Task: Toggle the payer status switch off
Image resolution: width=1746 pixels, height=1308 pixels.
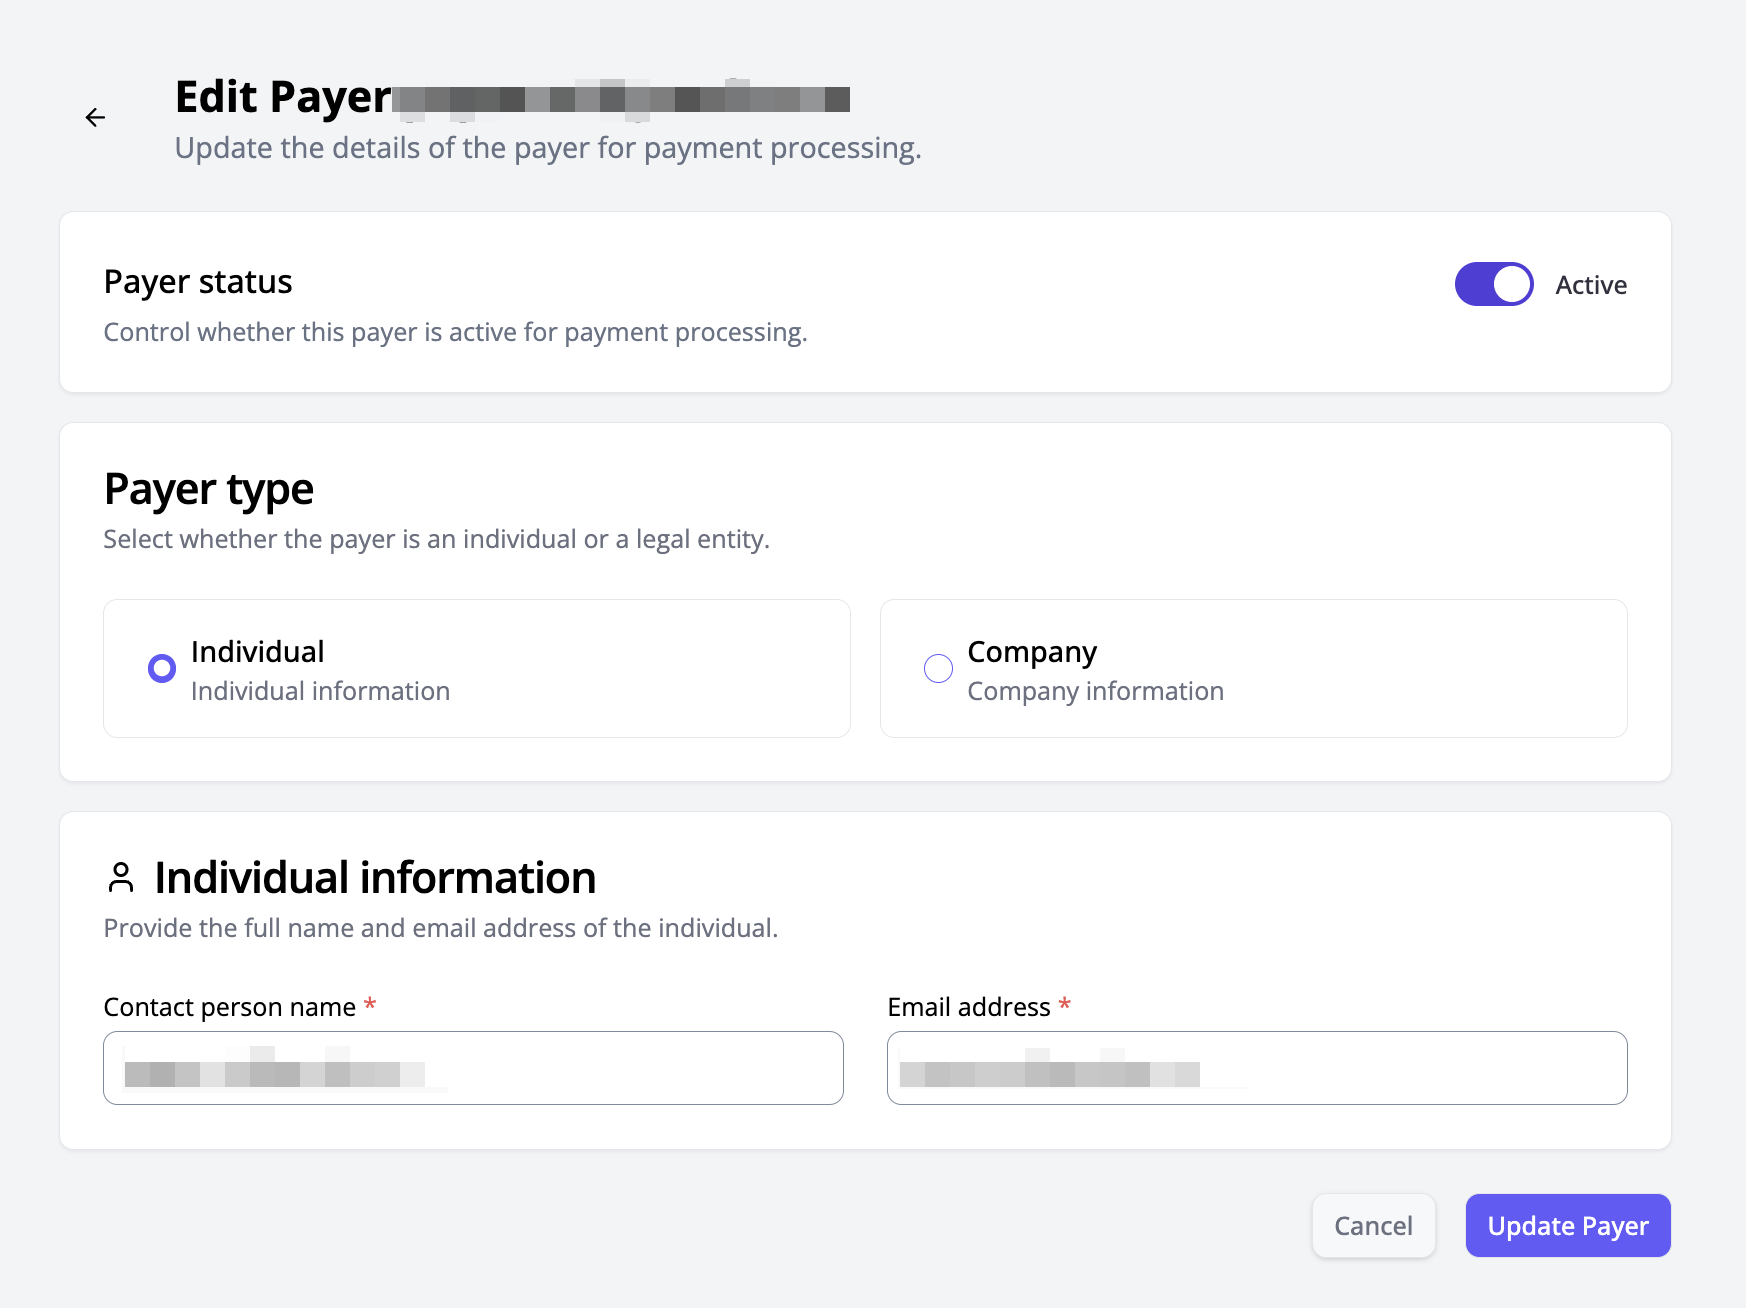Action: click(x=1493, y=284)
